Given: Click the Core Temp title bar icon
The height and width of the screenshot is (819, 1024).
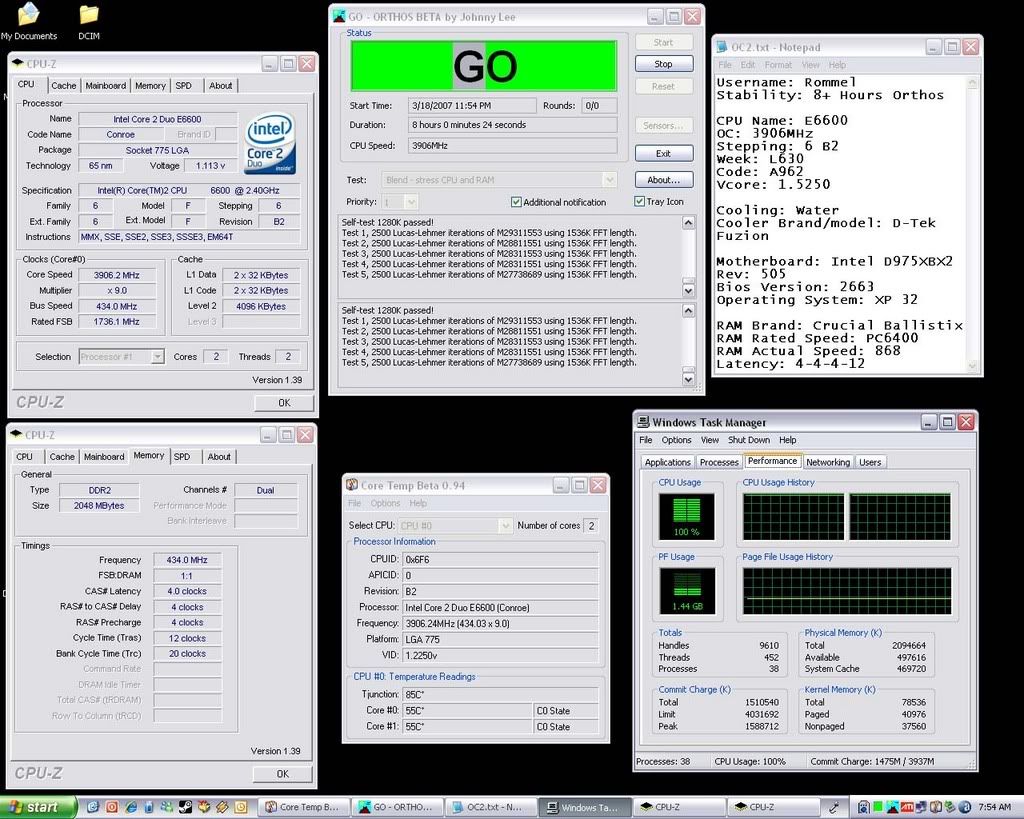Looking at the screenshot, I should [x=352, y=485].
